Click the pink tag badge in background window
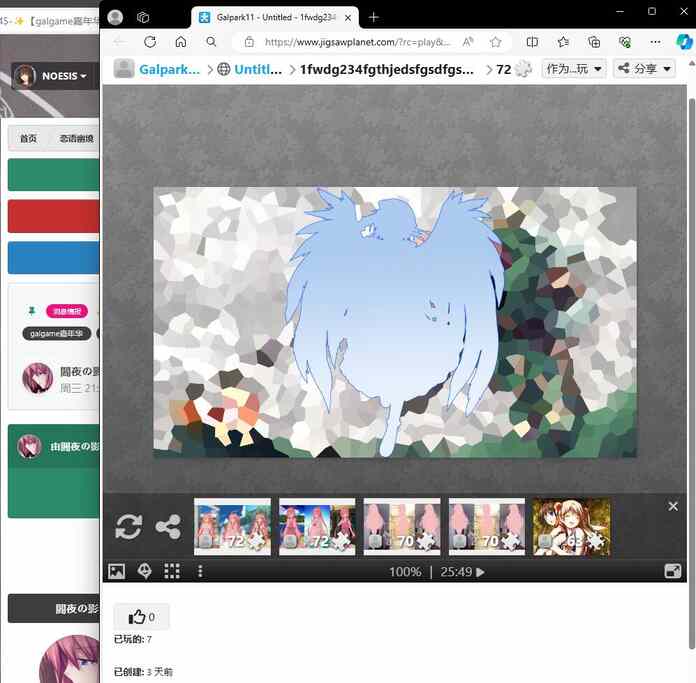 (x=67, y=311)
